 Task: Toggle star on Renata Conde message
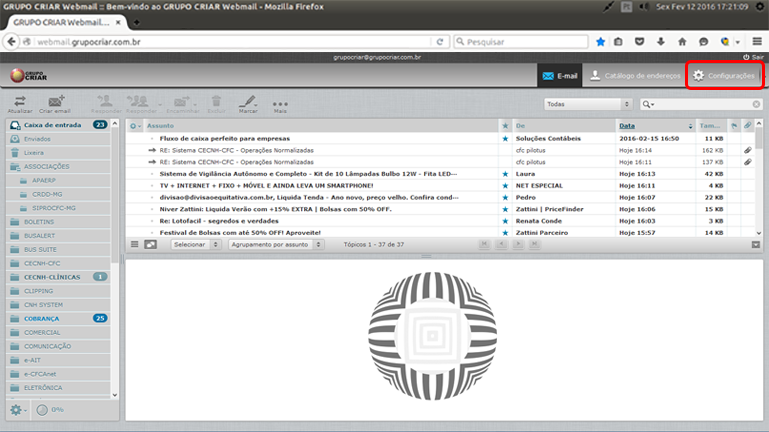pos(505,221)
